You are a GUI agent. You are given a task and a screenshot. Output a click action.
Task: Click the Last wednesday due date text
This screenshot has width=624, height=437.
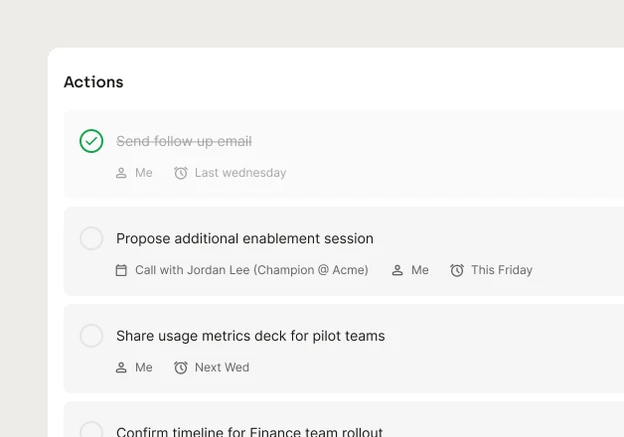click(240, 173)
